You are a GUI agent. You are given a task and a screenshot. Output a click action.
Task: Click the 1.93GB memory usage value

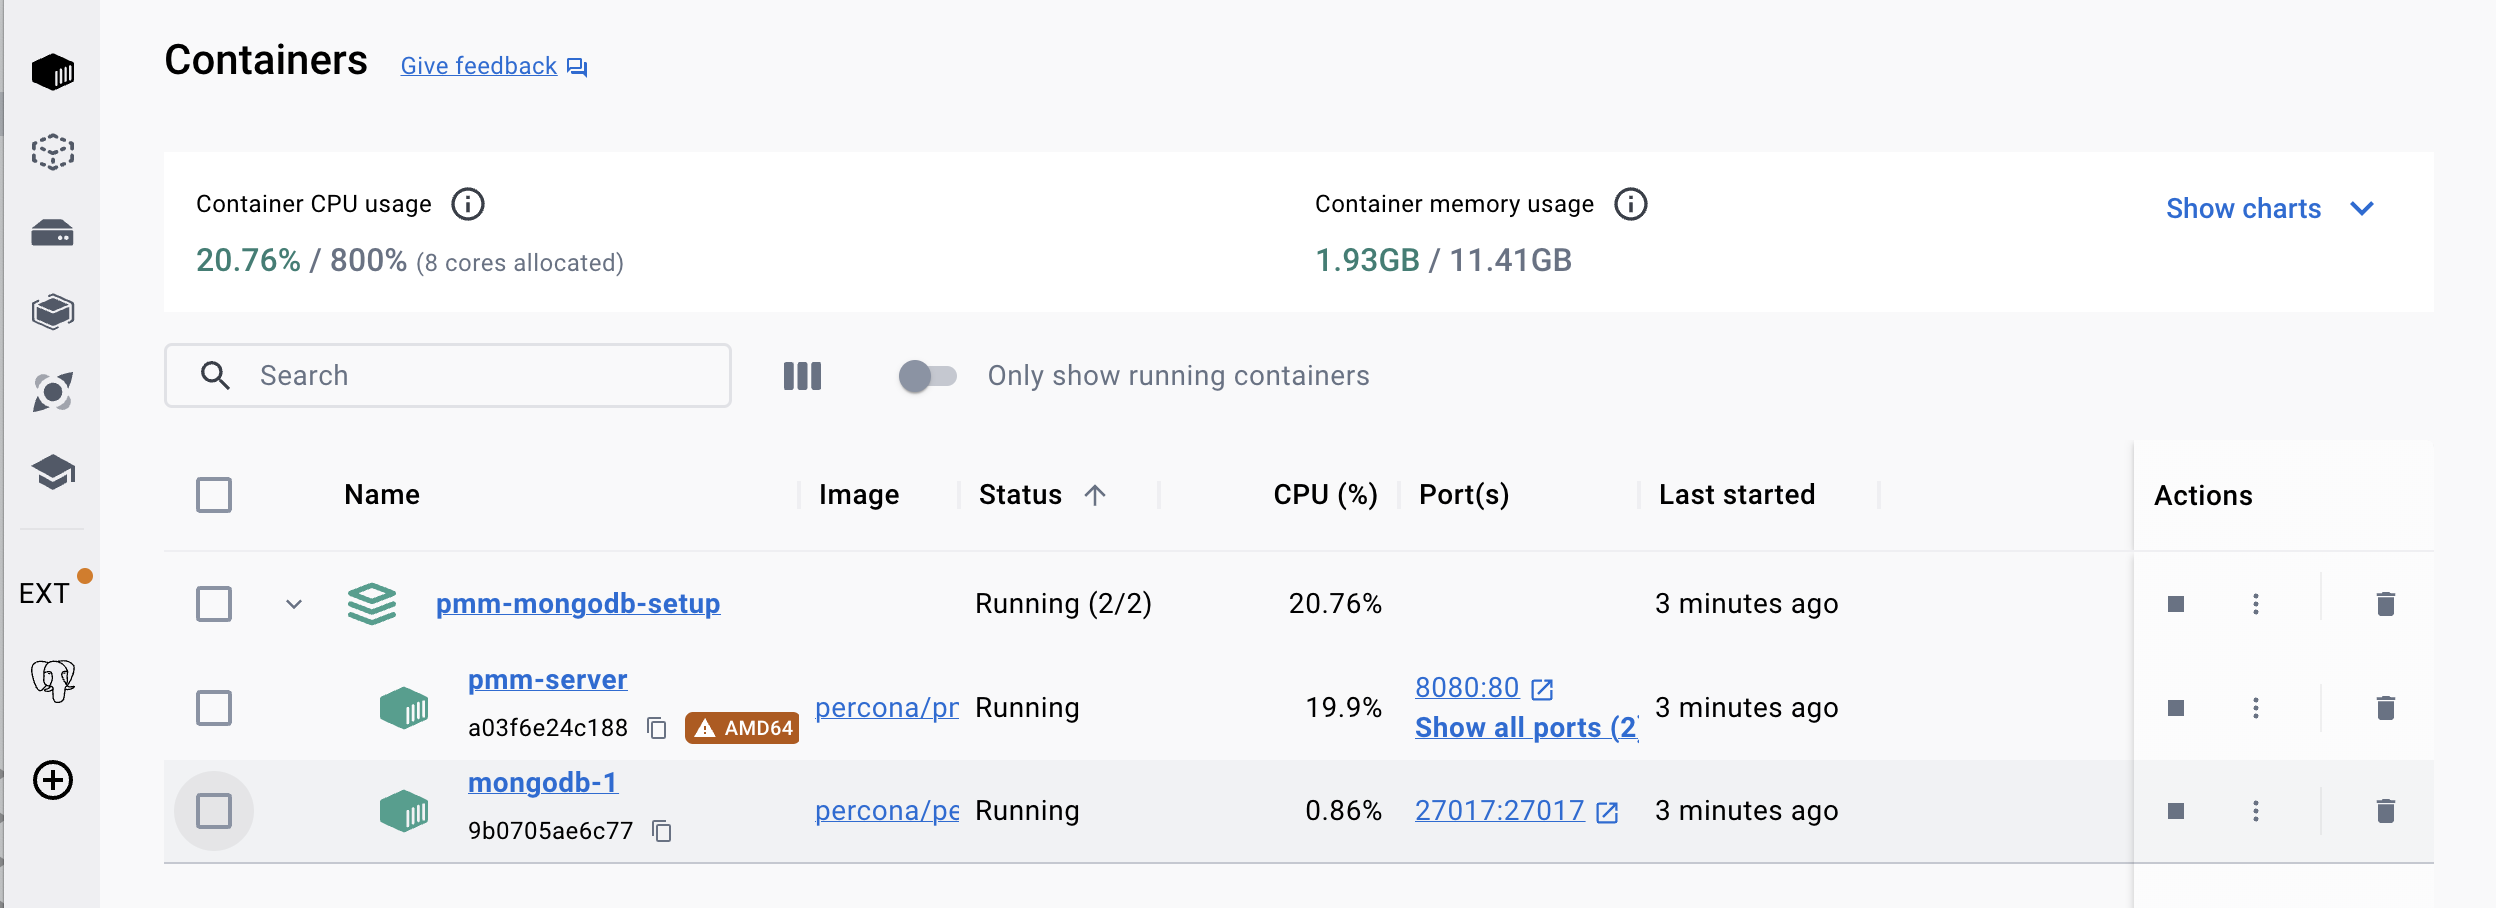pos(1367,261)
